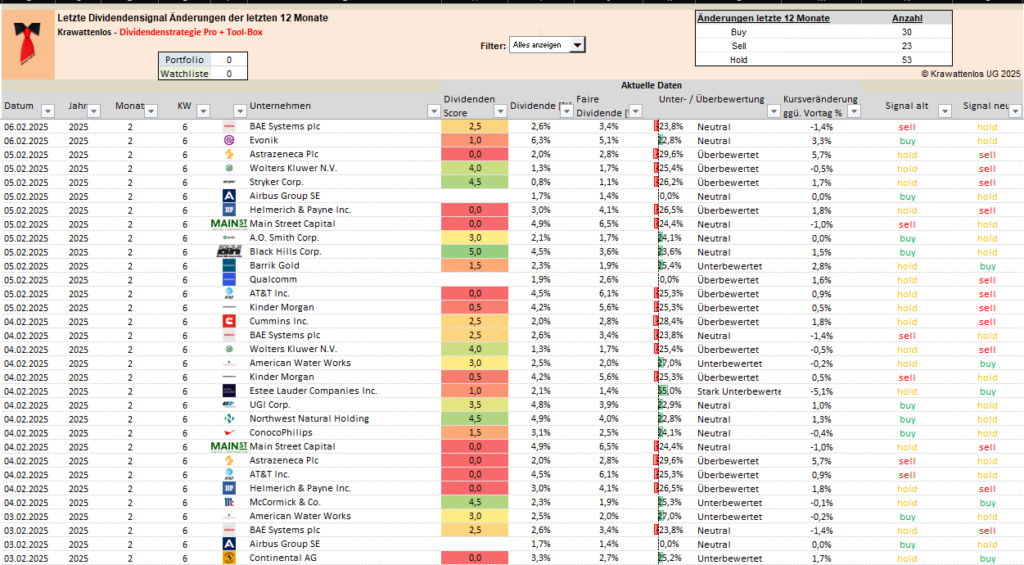Click the Watchliste label cell
This screenshot has height=565, width=1024.
[185, 74]
